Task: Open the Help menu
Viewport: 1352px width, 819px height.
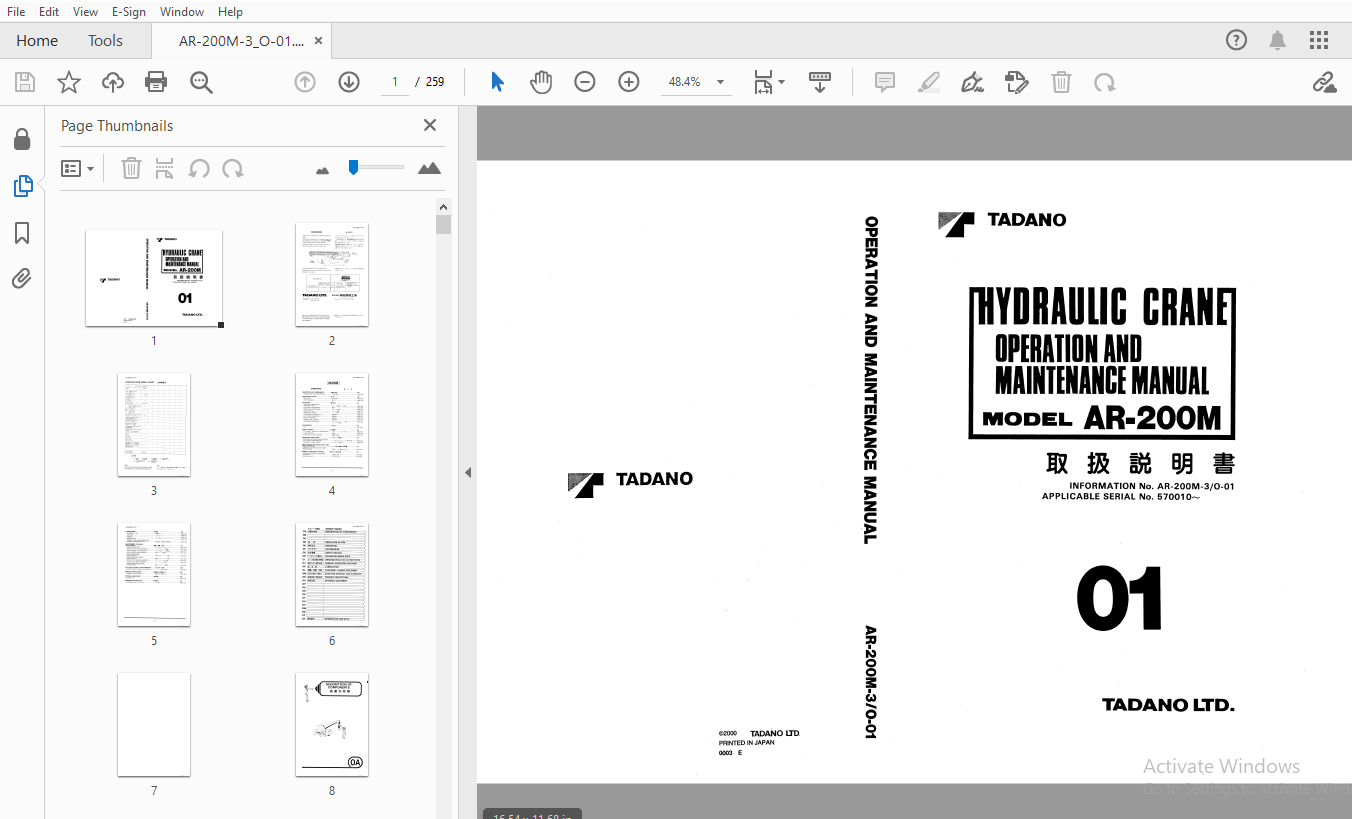Action: click(230, 11)
